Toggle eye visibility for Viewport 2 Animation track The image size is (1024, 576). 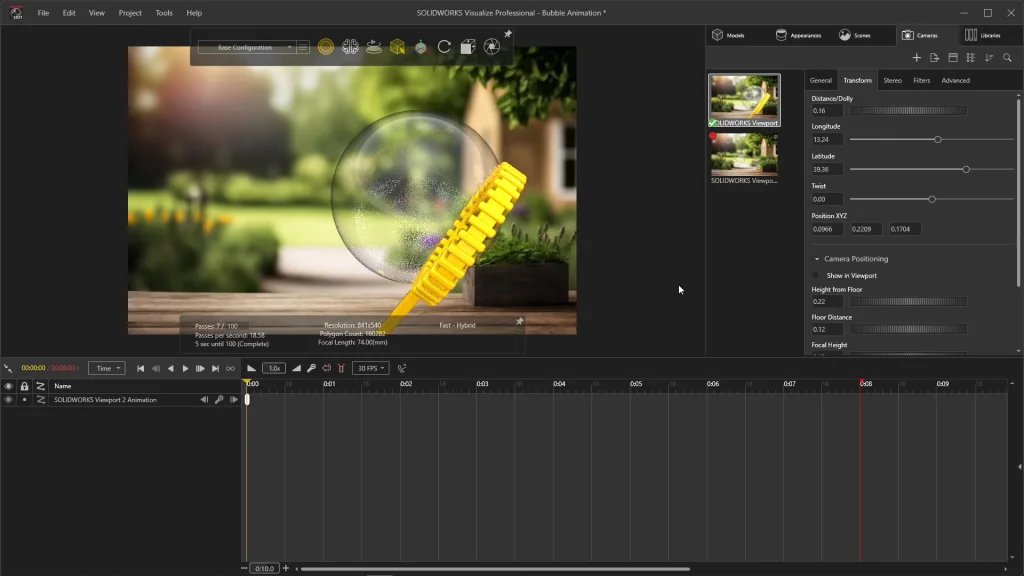[x=9, y=400]
